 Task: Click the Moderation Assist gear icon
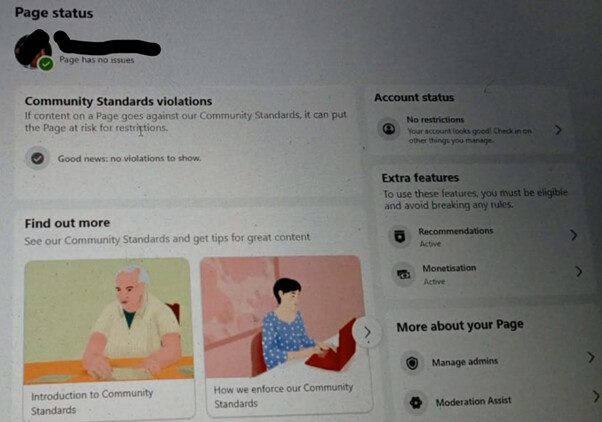pyautogui.click(x=416, y=402)
